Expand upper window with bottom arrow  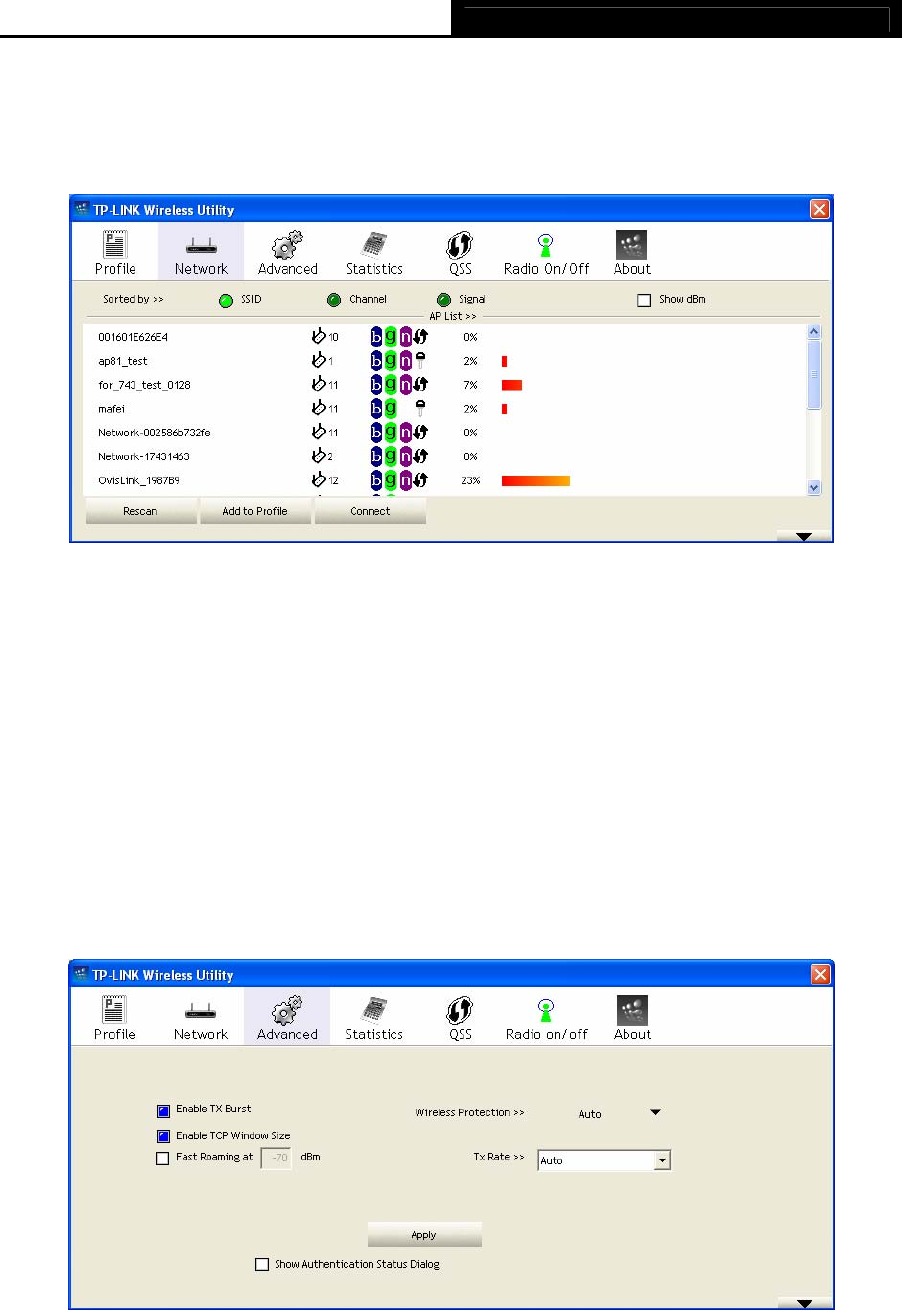804,537
